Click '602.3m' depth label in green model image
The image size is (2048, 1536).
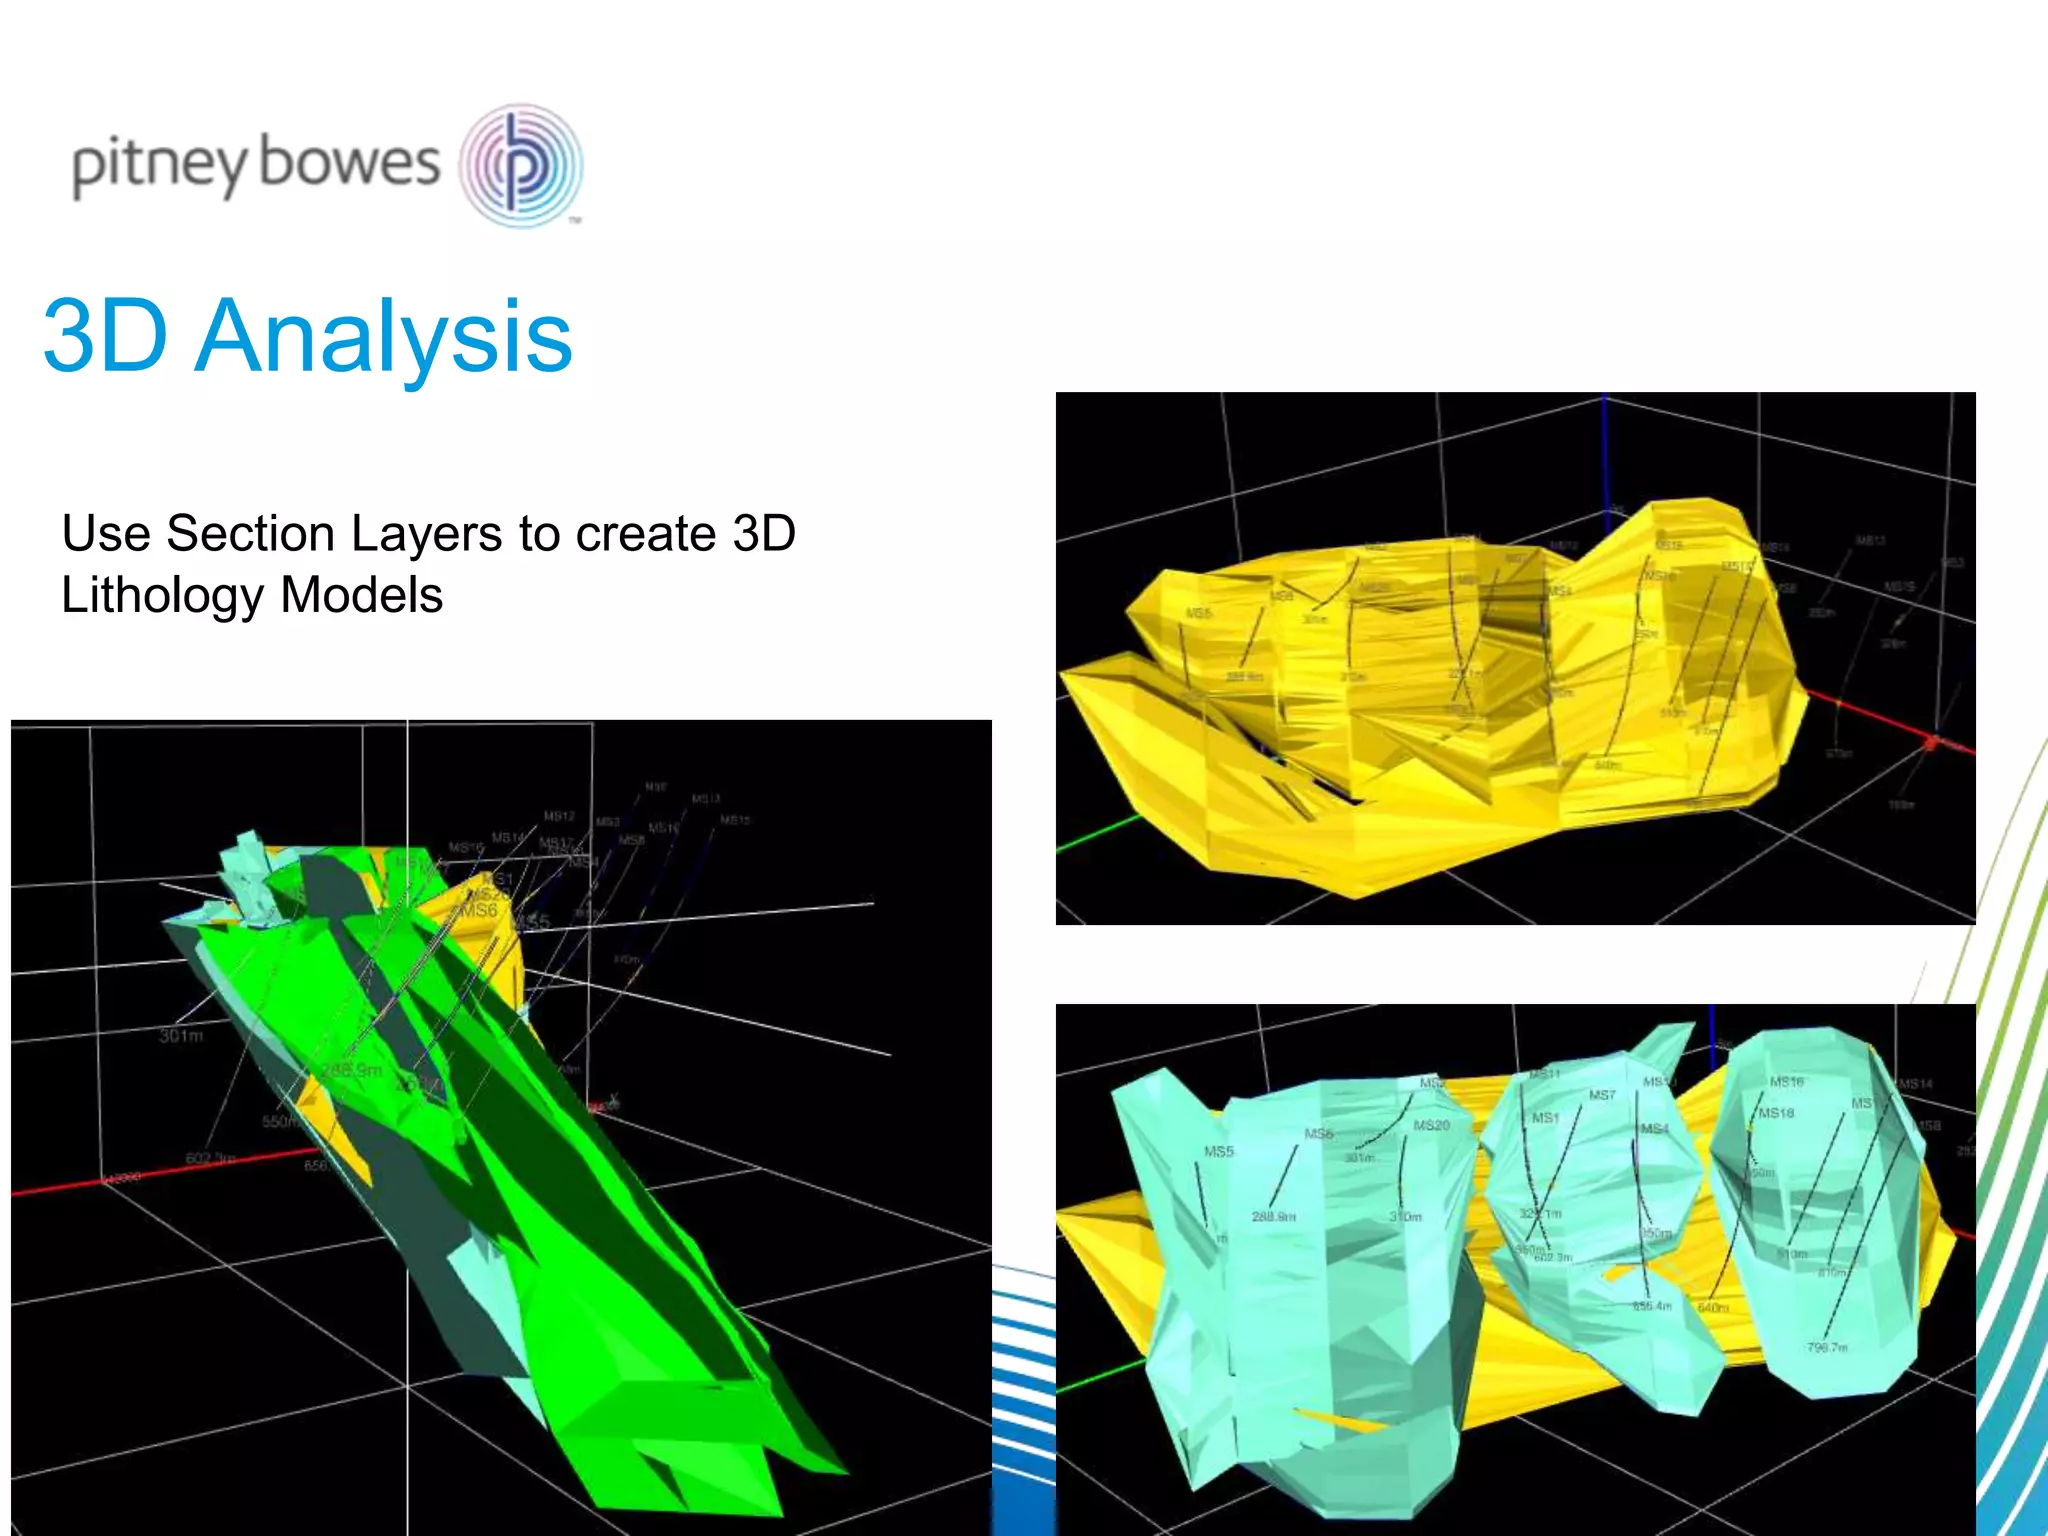tap(211, 1158)
